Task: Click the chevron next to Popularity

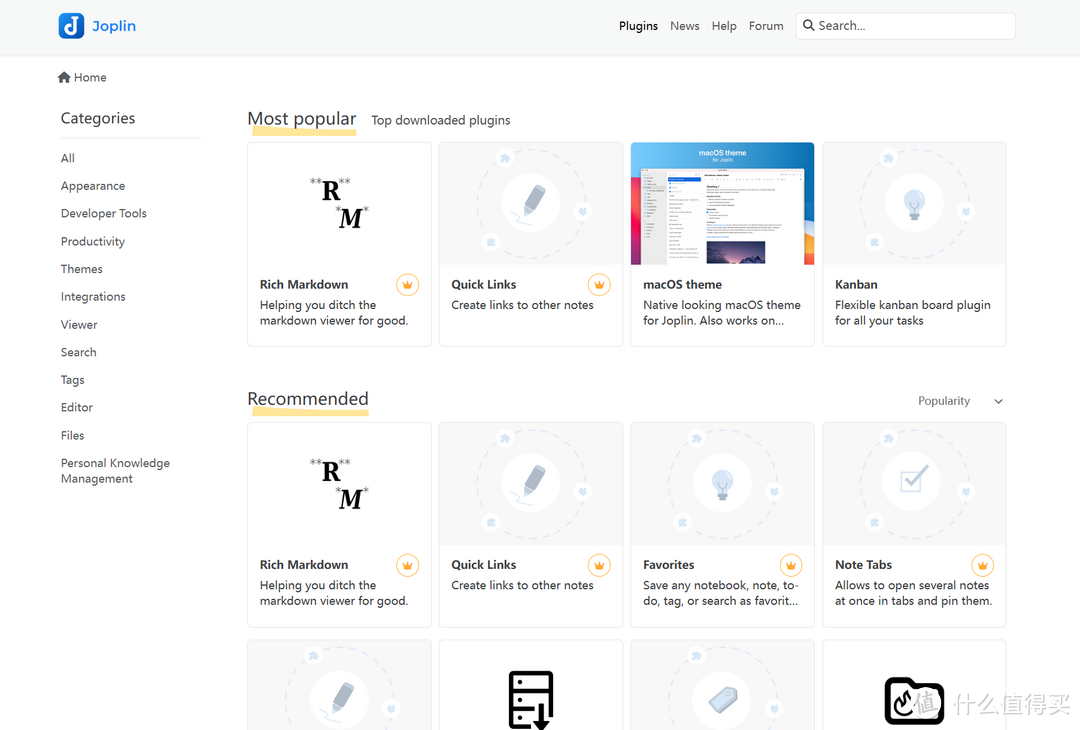Action: tap(998, 402)
